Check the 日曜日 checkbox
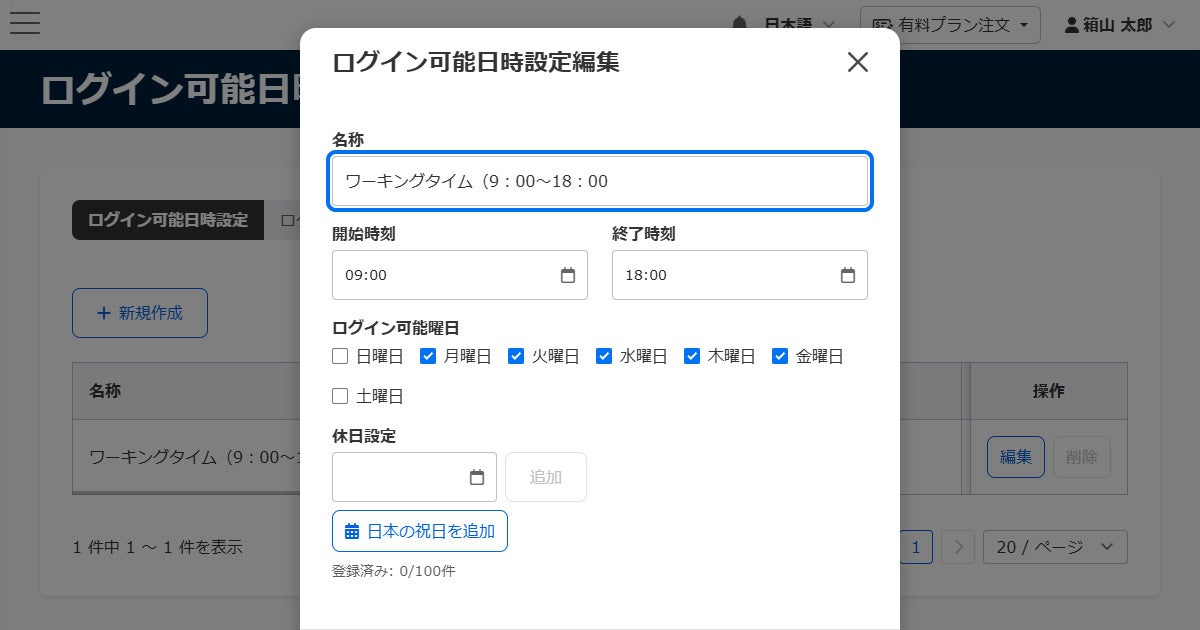 340,356
